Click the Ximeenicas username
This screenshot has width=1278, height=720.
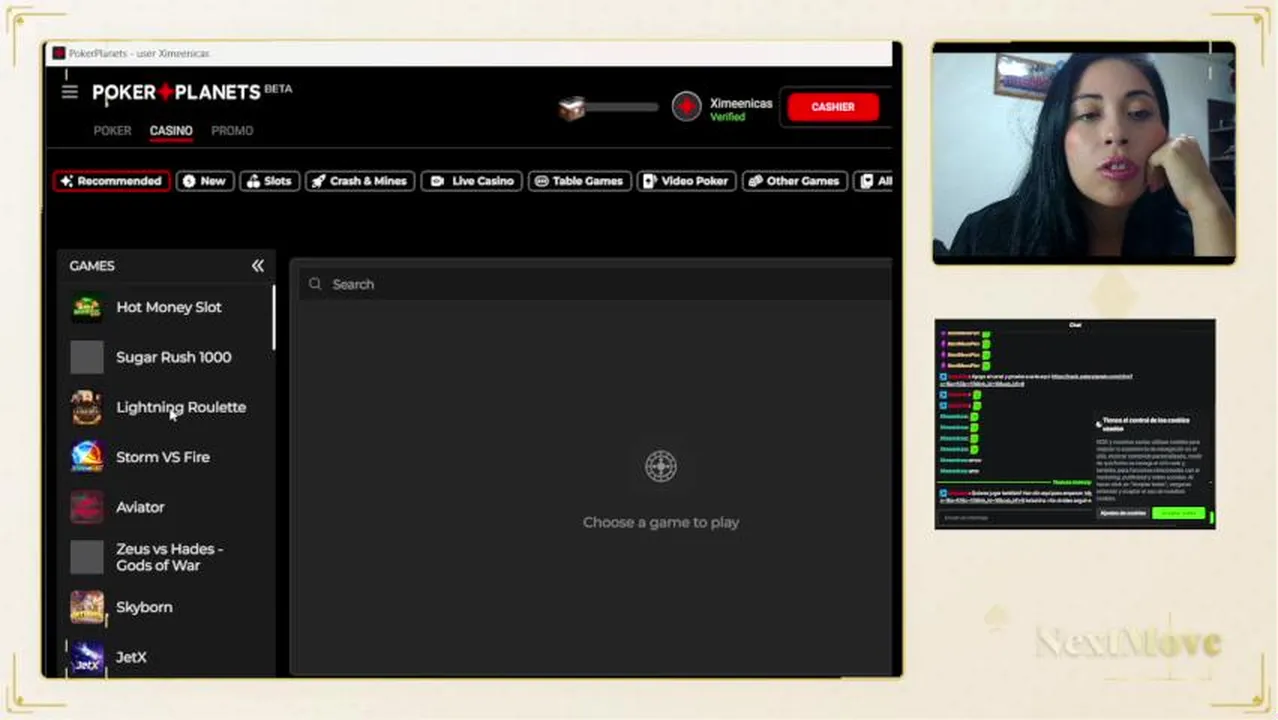coord(741,103)
